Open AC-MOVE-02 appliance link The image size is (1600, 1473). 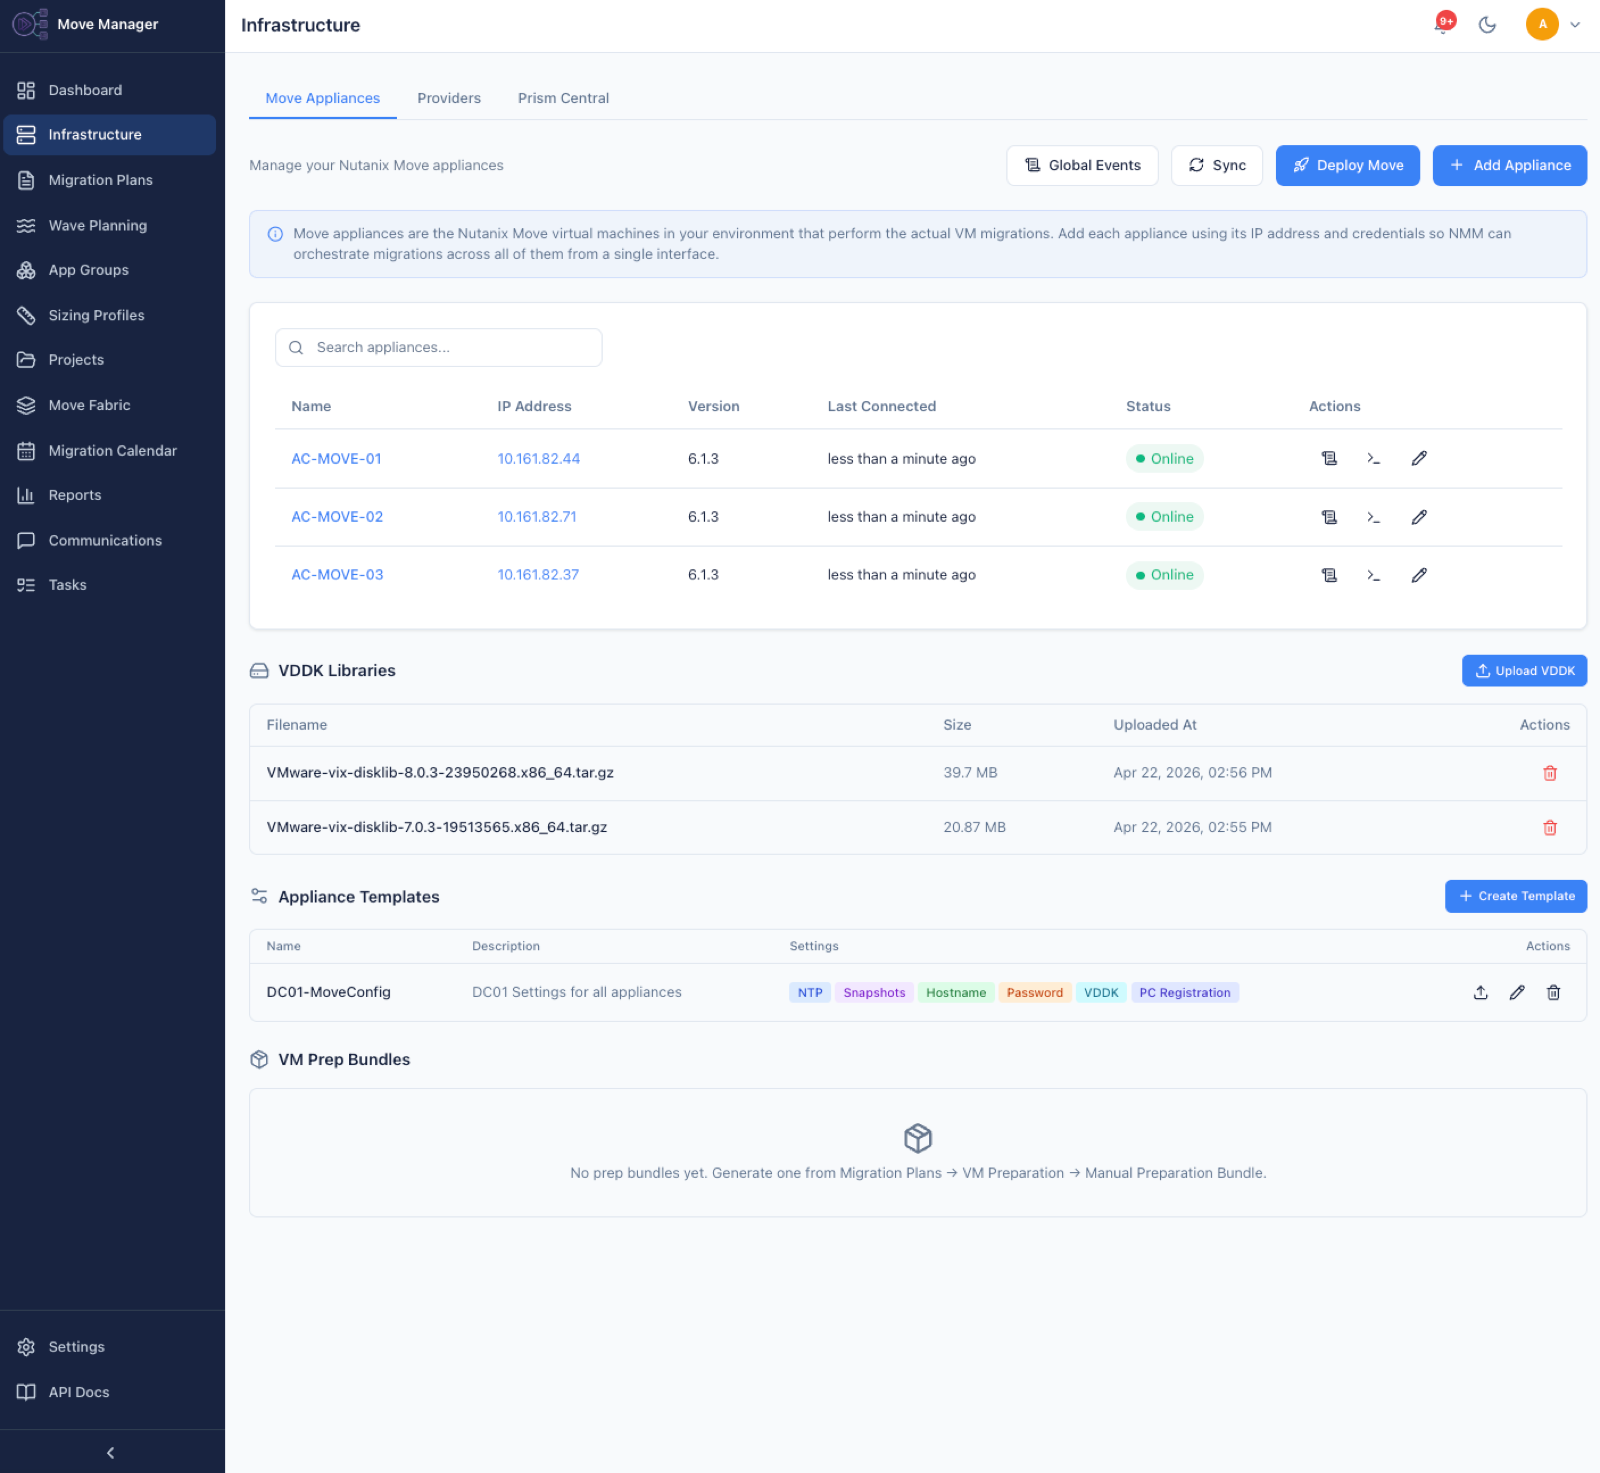pos(337,517)
